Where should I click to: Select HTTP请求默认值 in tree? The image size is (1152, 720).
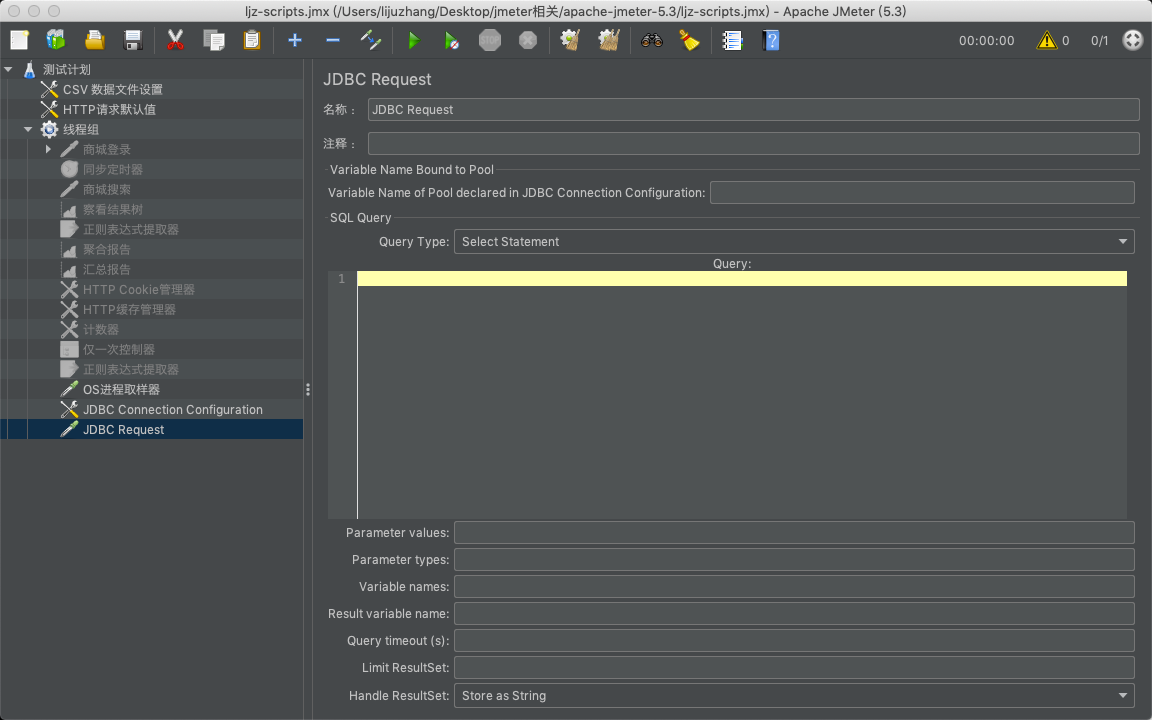(109, 109)
